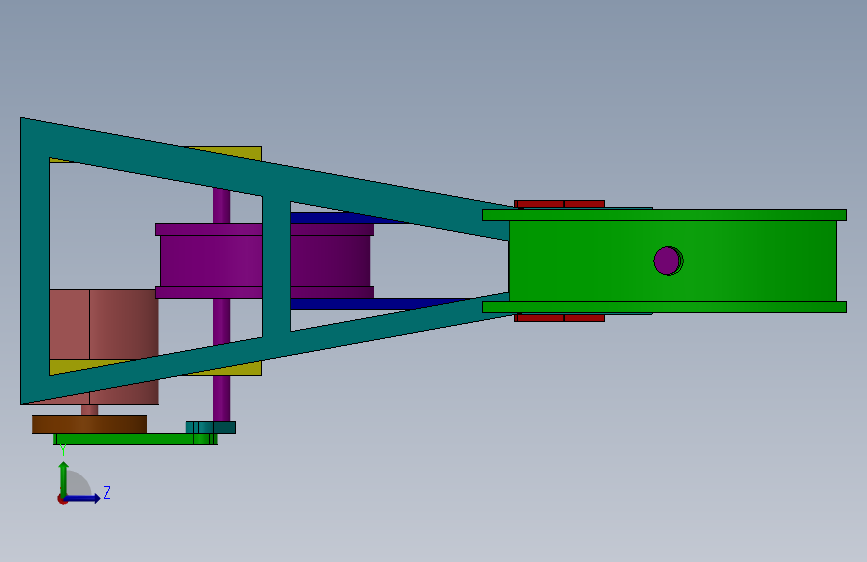This screenshot has height=562, width=867.
Task: Select the upper red clamp piece
Action: point(559,204)
